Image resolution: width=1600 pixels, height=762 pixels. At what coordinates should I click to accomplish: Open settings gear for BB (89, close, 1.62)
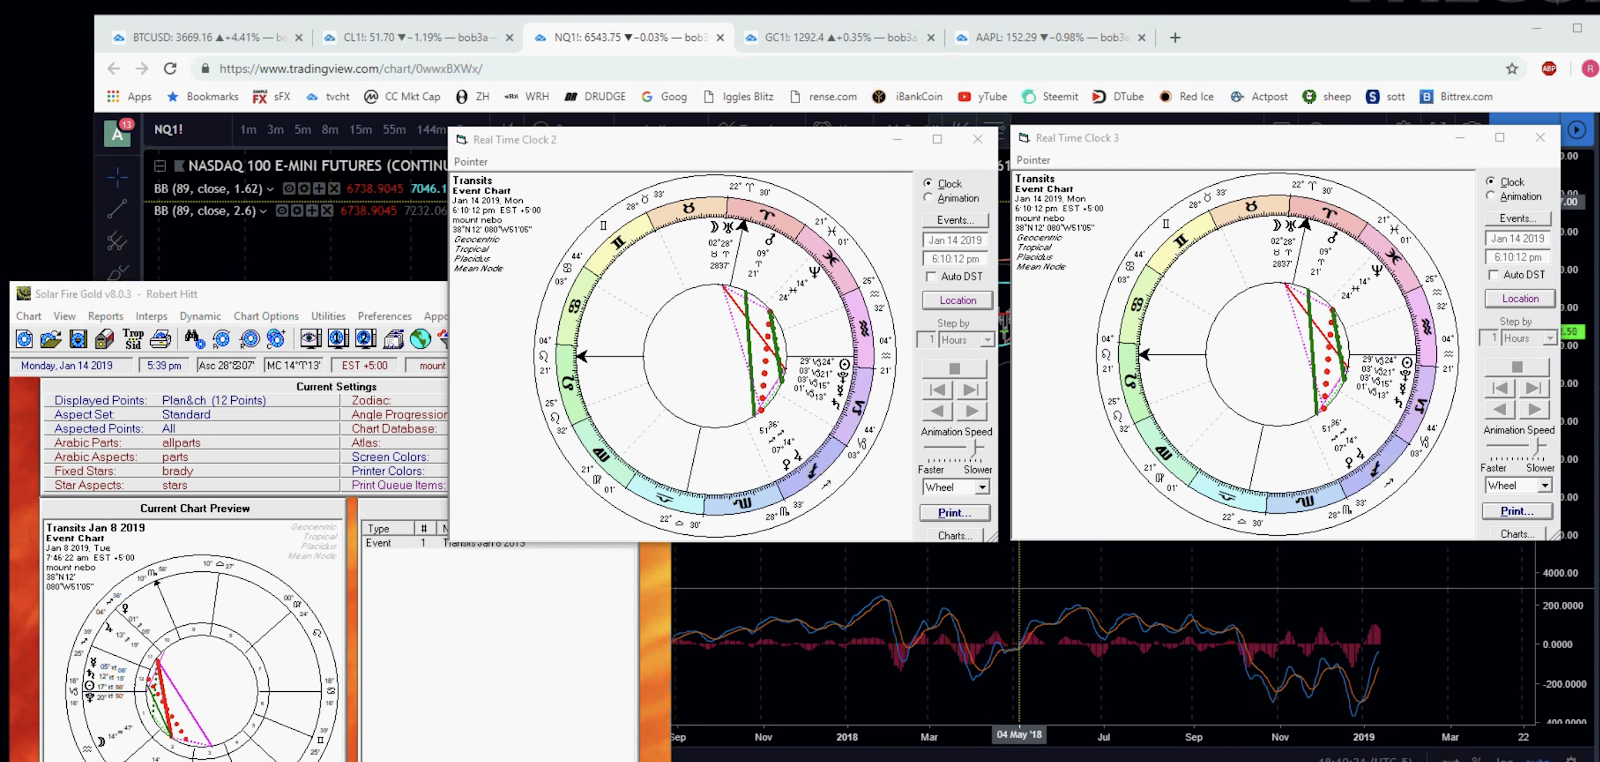pos(304,188)
